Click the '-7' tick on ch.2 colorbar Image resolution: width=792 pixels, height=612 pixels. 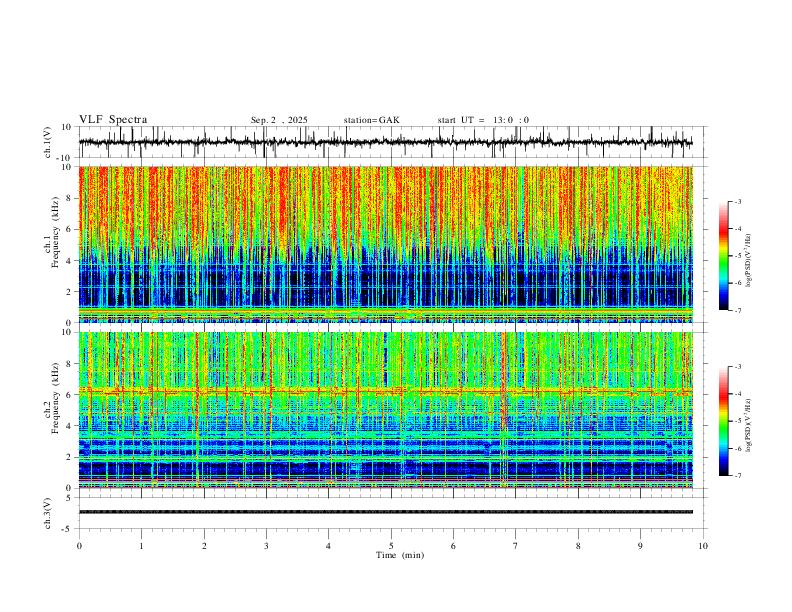coord(738,475)
